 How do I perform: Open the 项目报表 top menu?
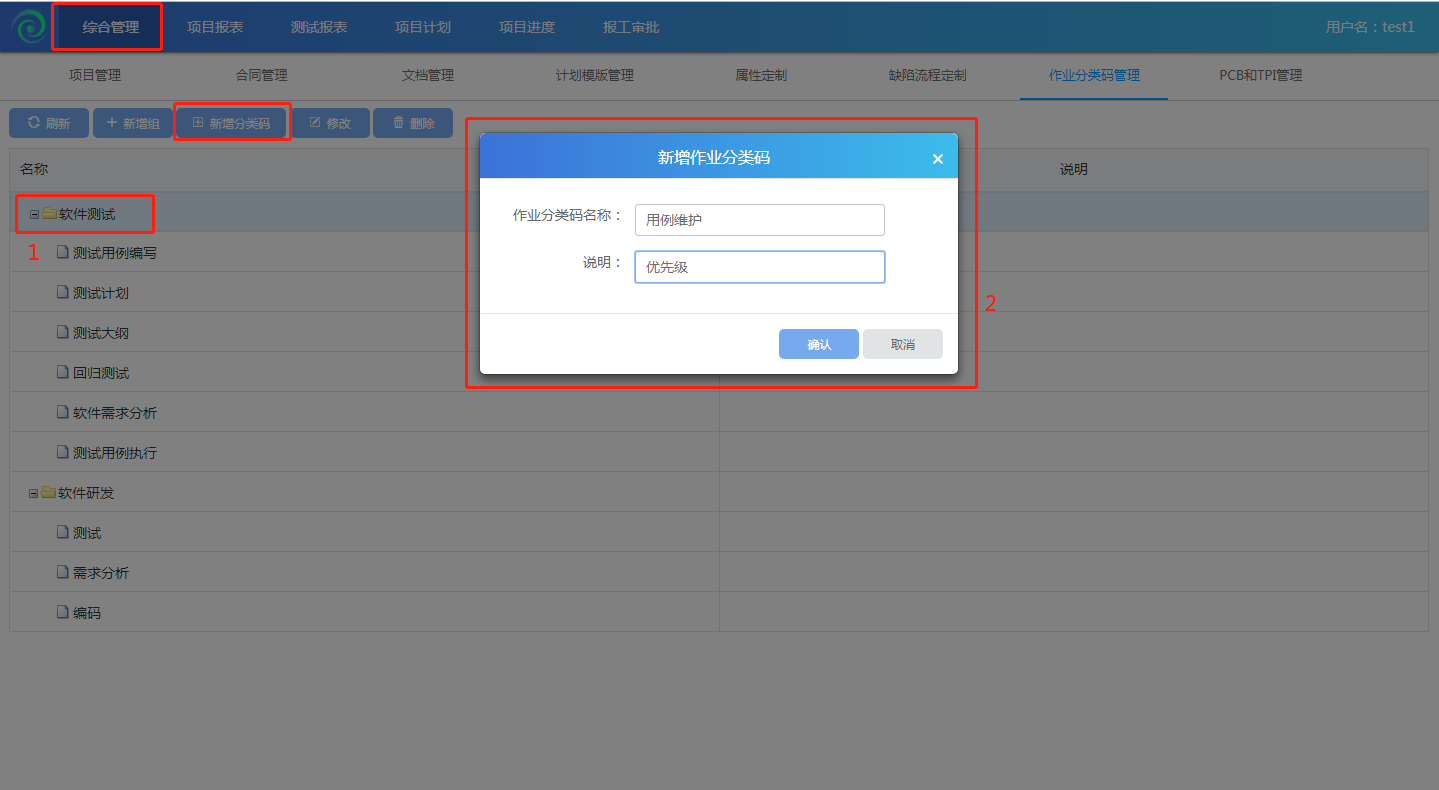(x=215, y=27)
